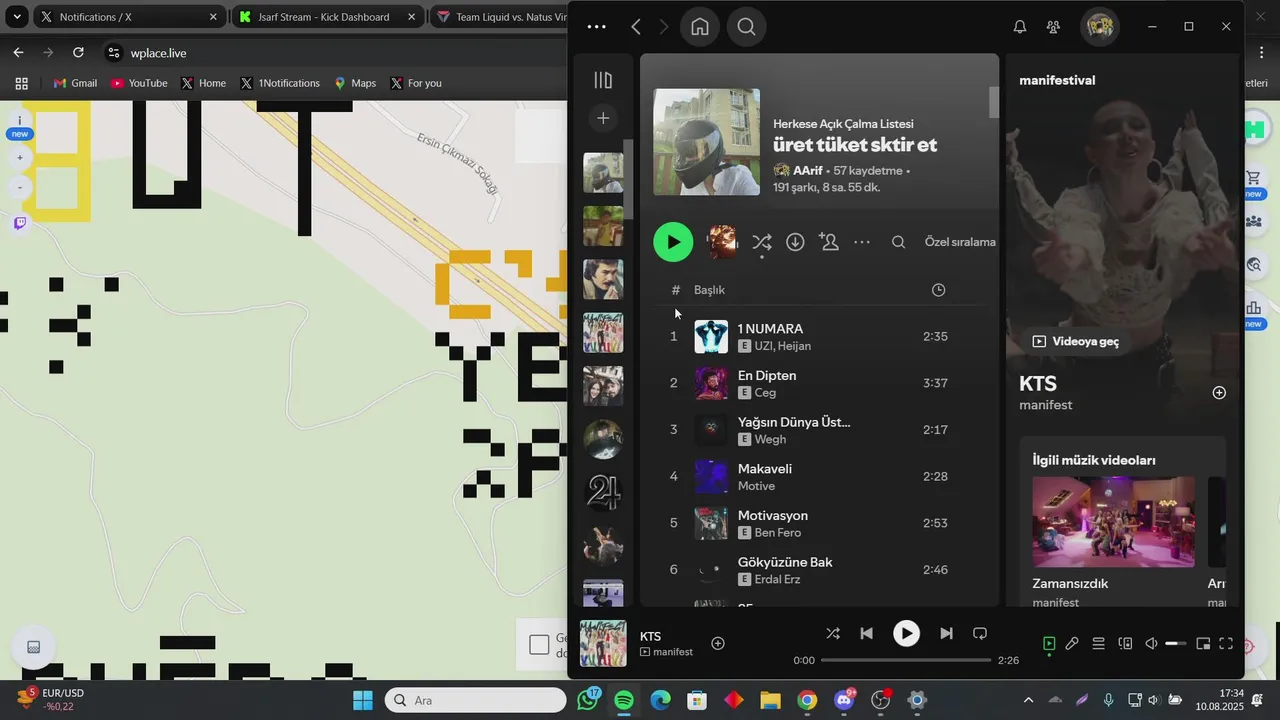Viewport: 1280px width, 720px height.
Task: Create a playlist with the sidebar plus
Action: (x=603, y=118)
